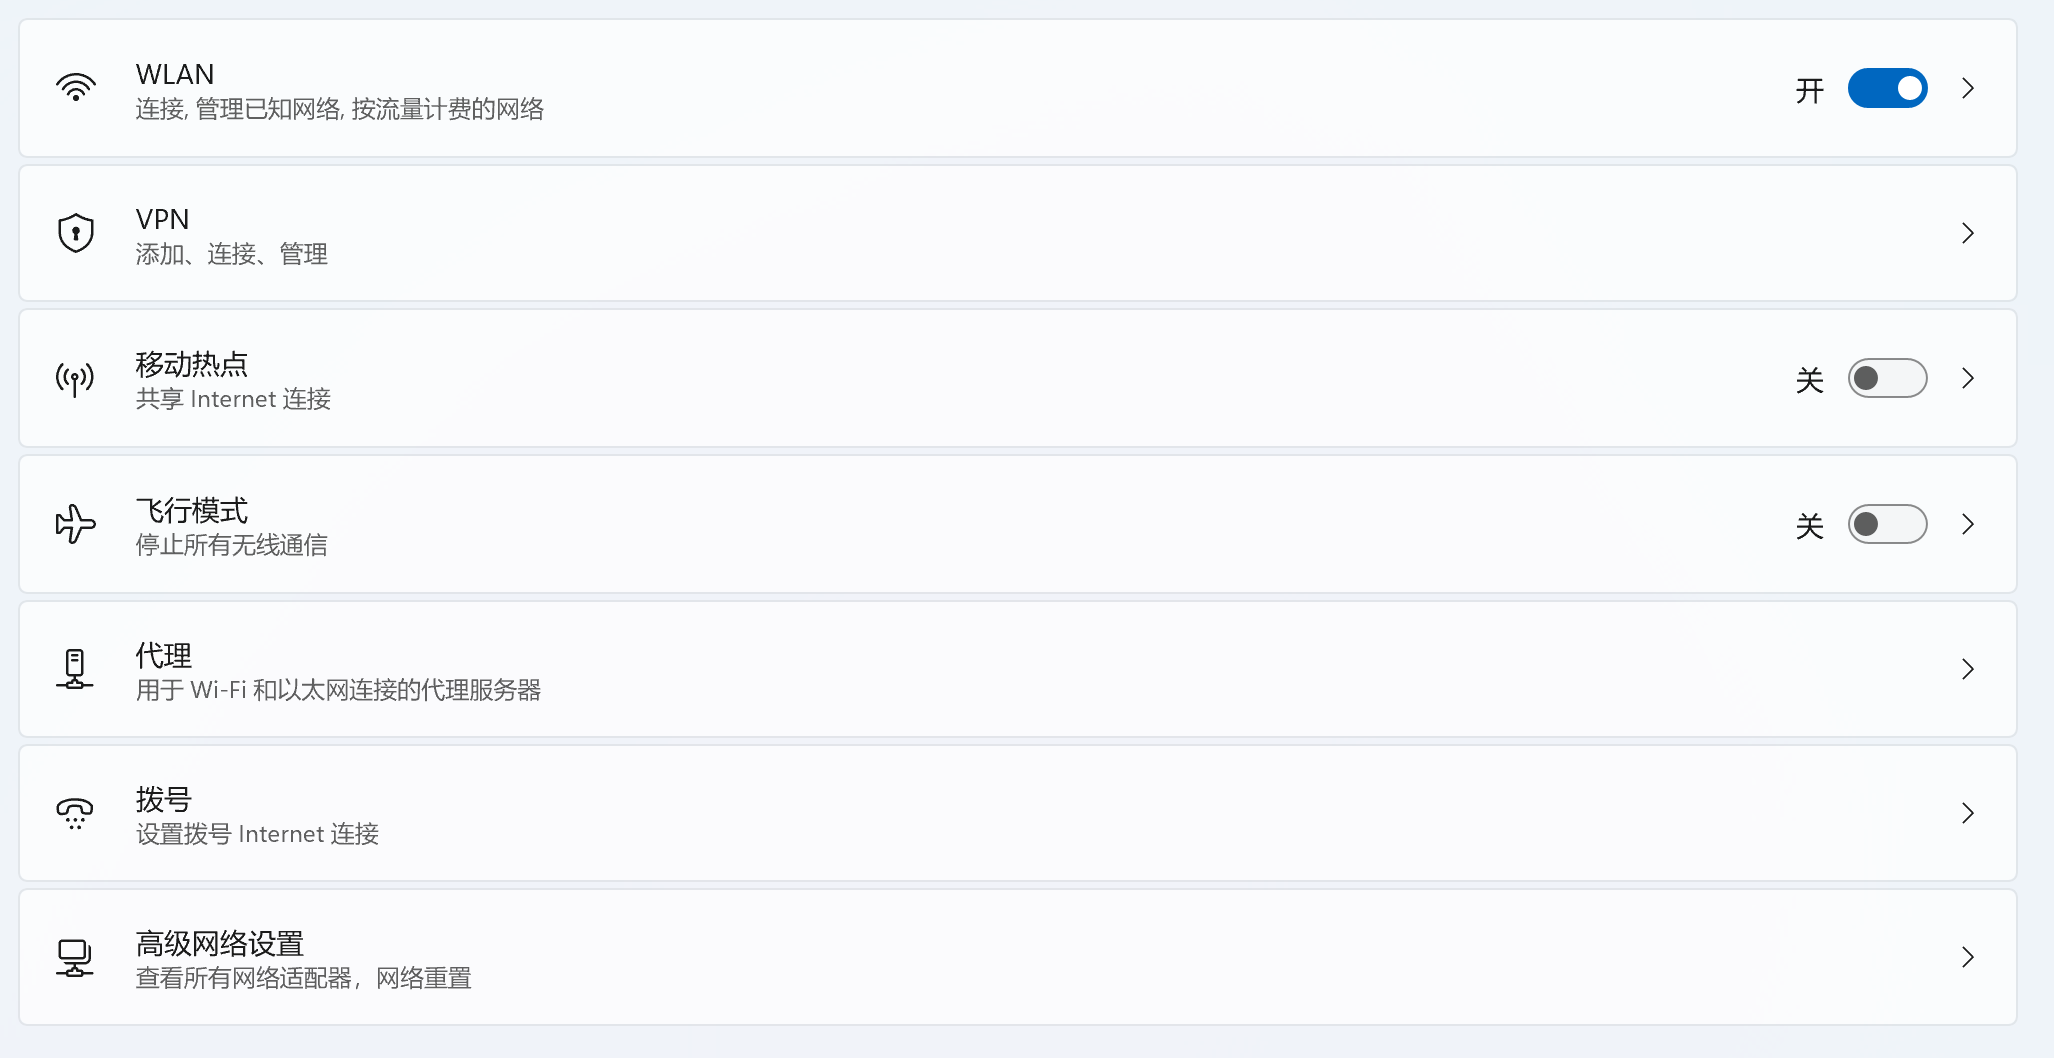Click the advanced network settings computer icon

pyautogui.click(x=75, y=957)
